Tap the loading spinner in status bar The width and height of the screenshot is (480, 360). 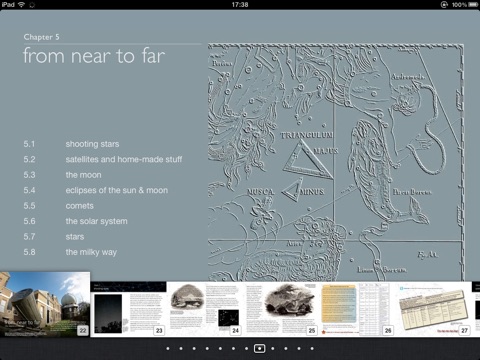point(32,5)
